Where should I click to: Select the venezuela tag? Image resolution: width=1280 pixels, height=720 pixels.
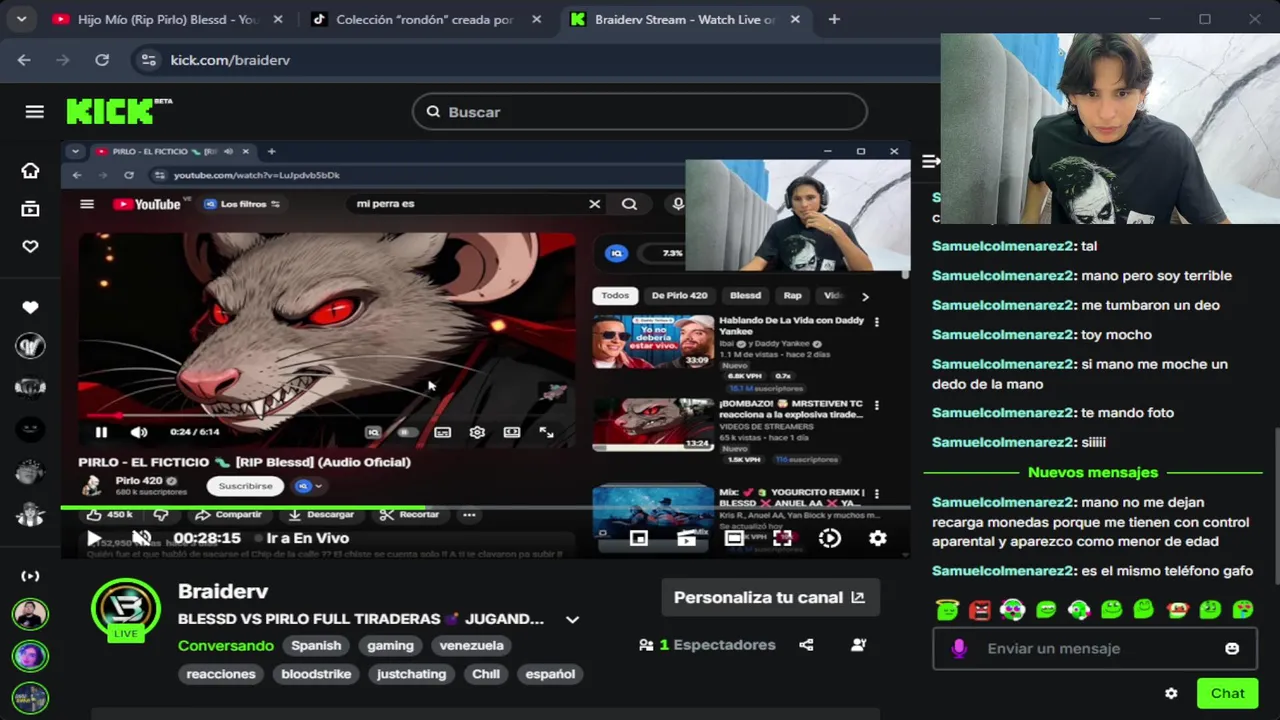(471, 645)
